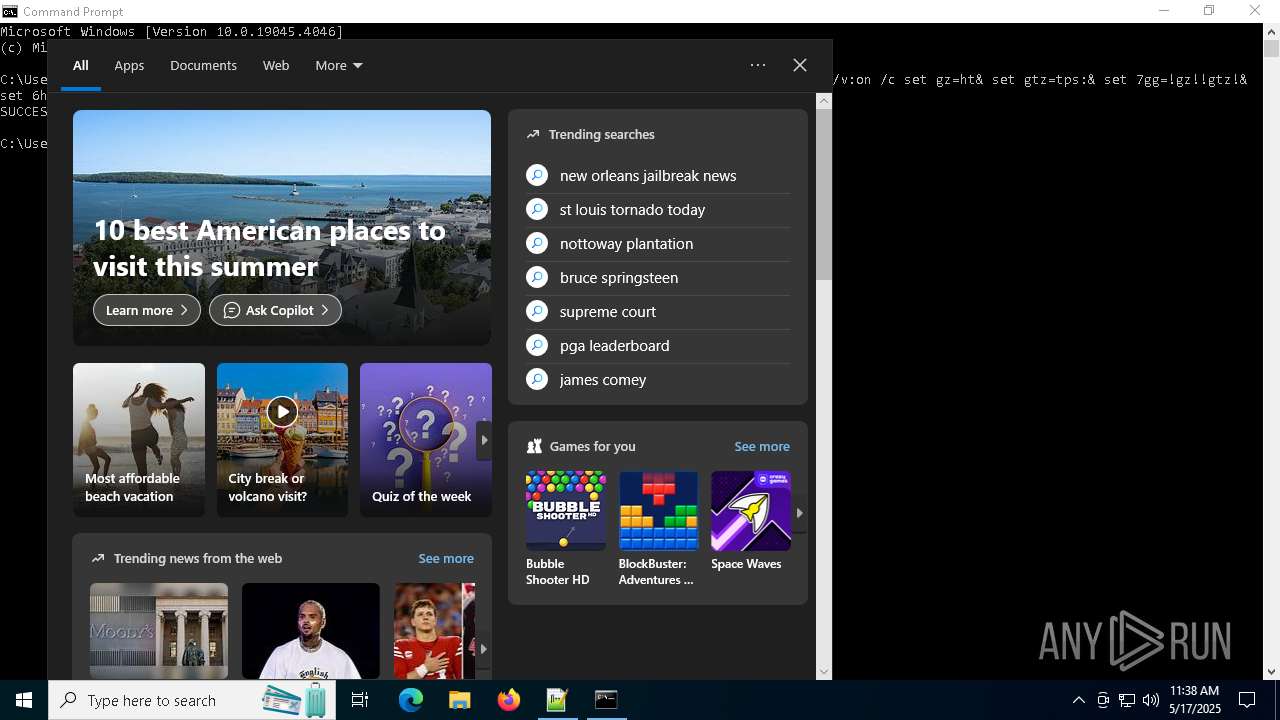
Task: Click Command Prompt title bar icon
Action: click(10, 11)
